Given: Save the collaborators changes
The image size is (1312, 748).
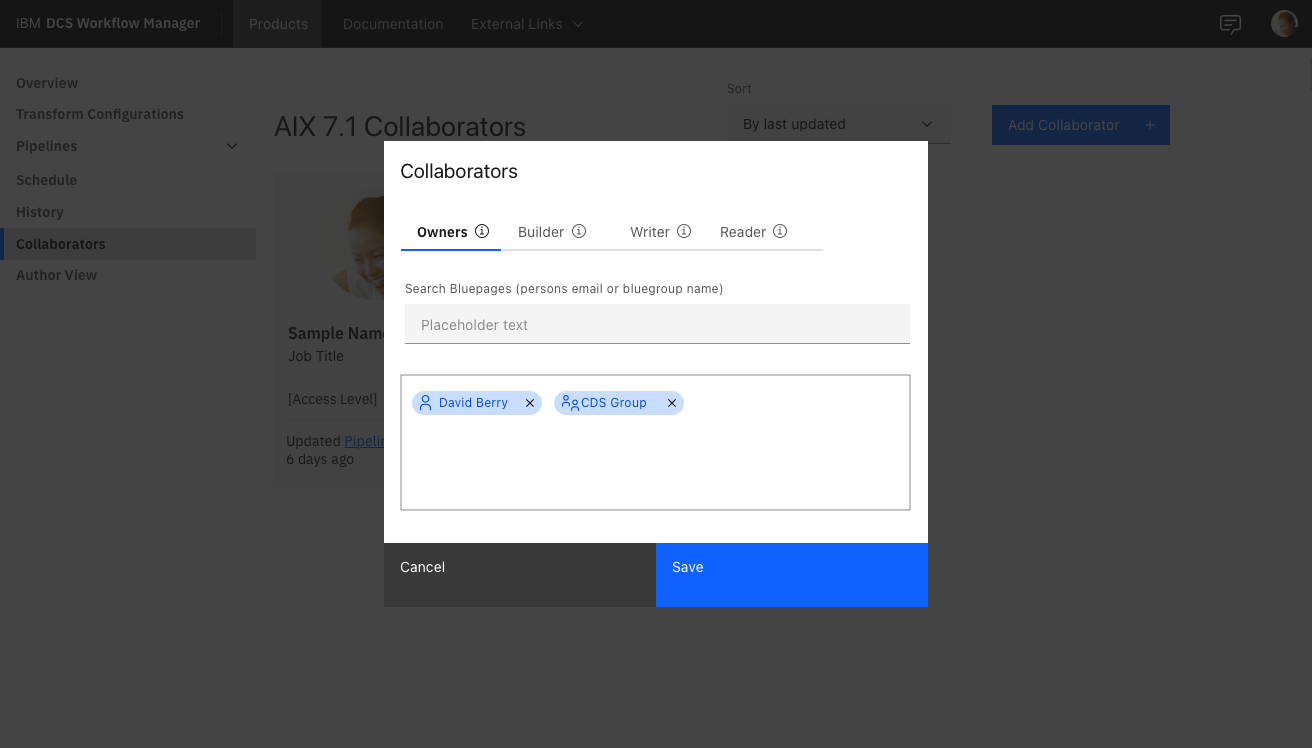Looking at the screenshot, I should point(792,575).
